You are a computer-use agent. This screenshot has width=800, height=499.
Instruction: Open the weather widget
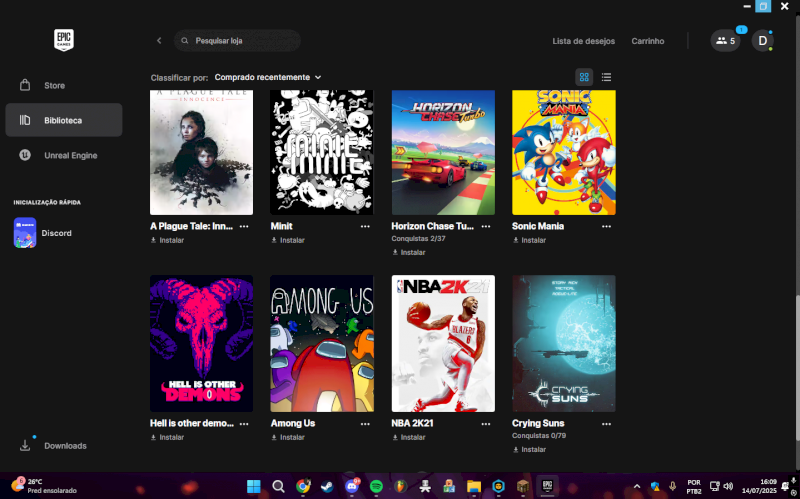(44, 486)
